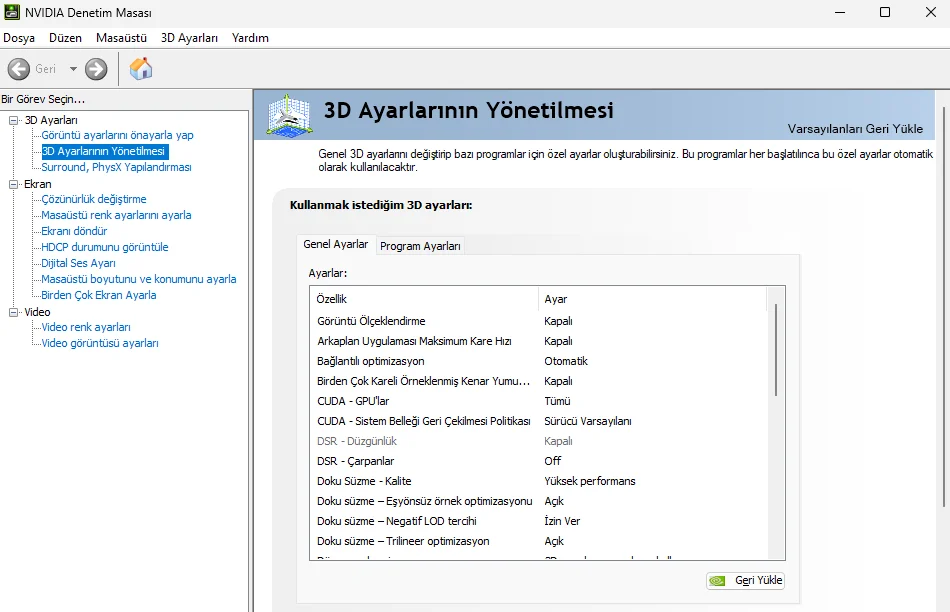Open the Dosya menu
Screen dimensions: 950x612
(19, 38)
